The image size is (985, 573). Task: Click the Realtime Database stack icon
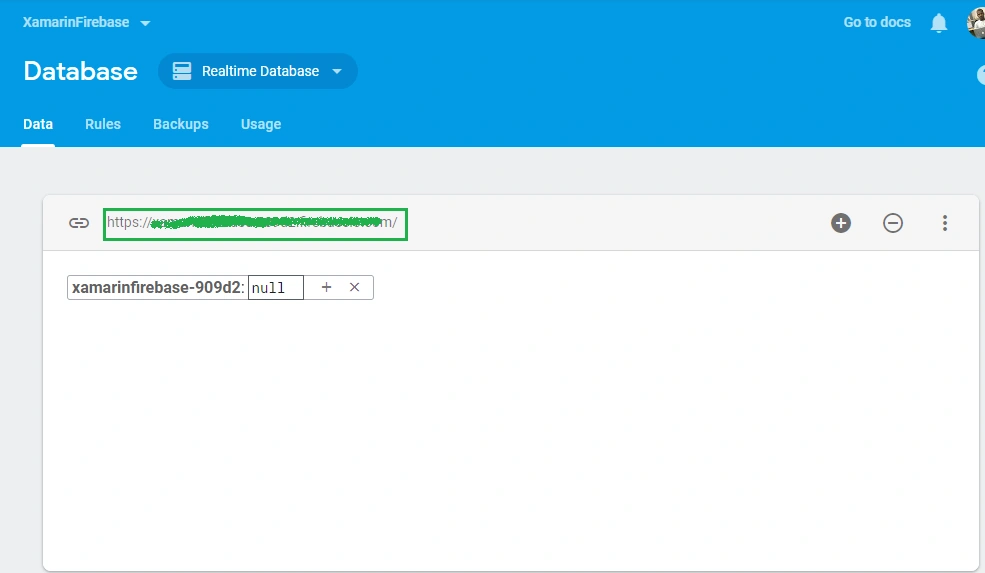click(182, 71)
